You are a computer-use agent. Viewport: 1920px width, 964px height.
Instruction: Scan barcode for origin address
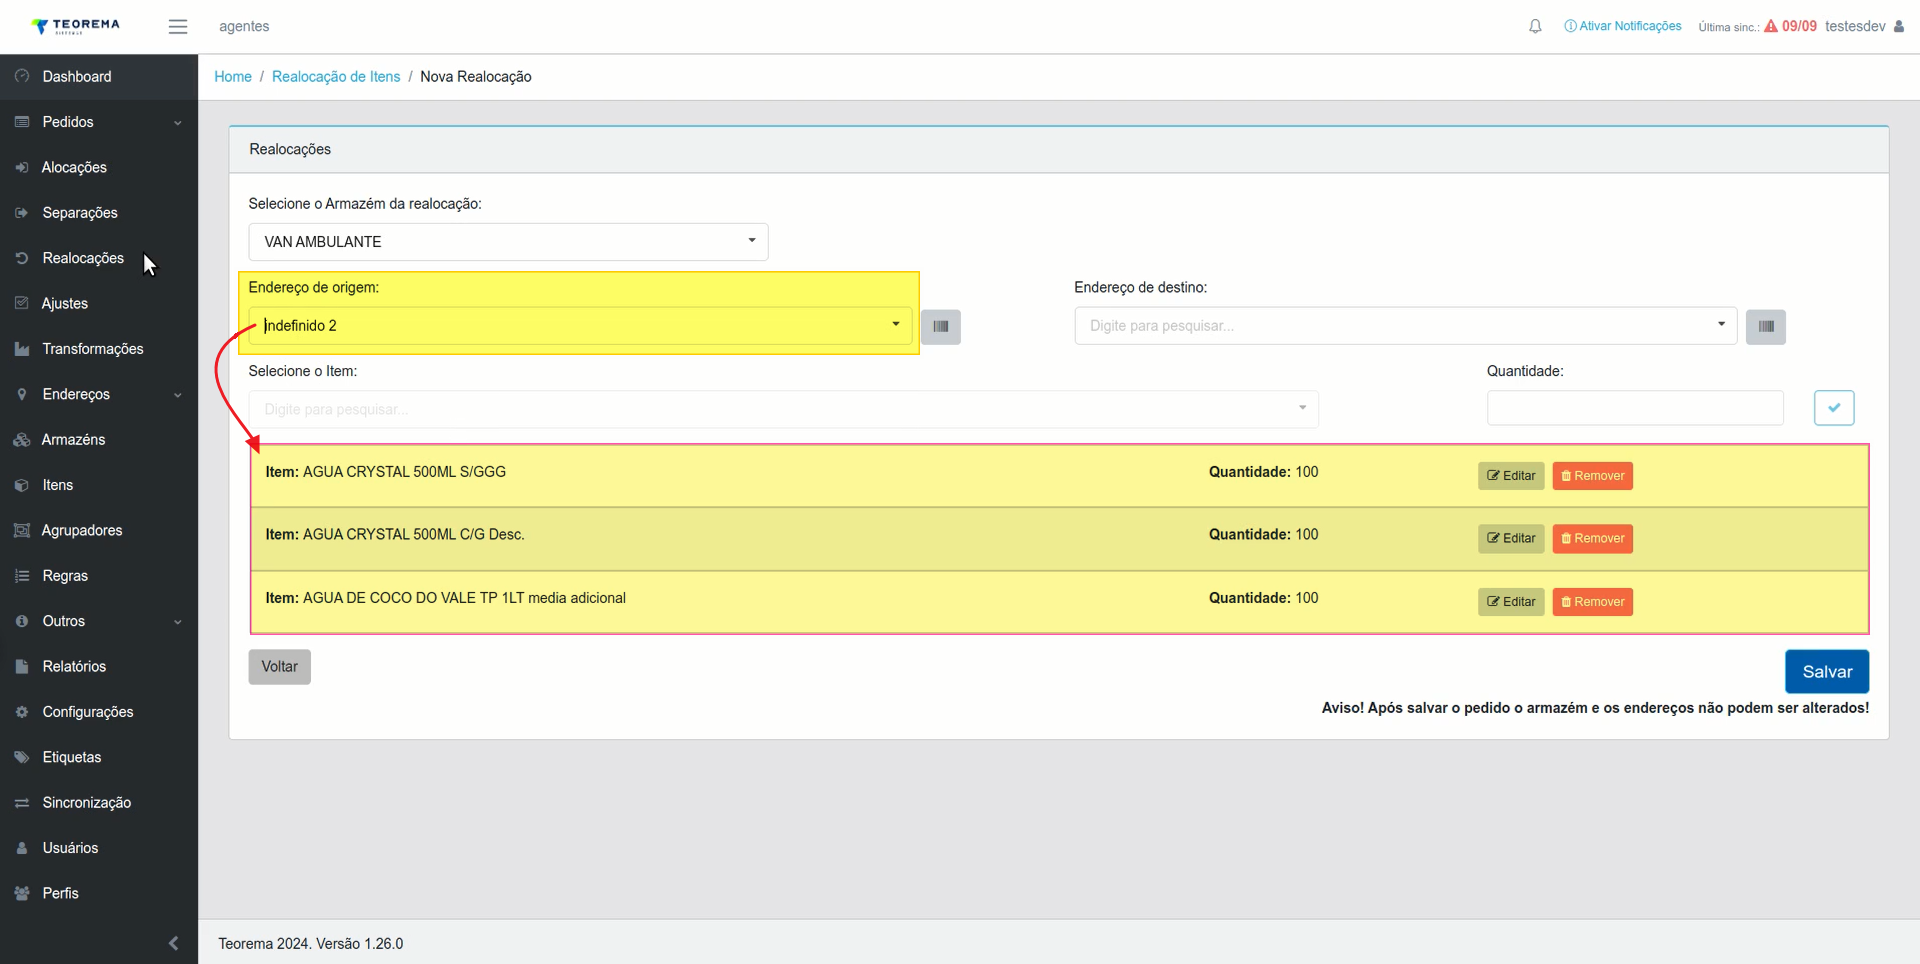(x=940, y=327)
